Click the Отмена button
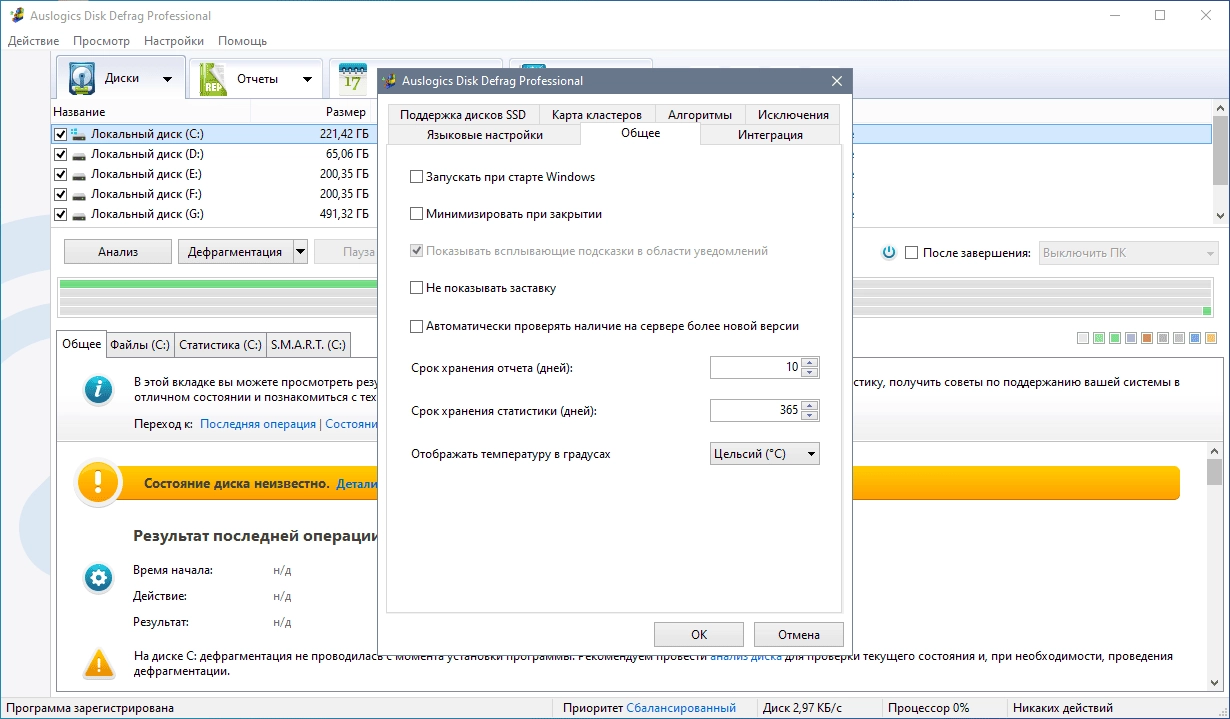 (799, 634)
